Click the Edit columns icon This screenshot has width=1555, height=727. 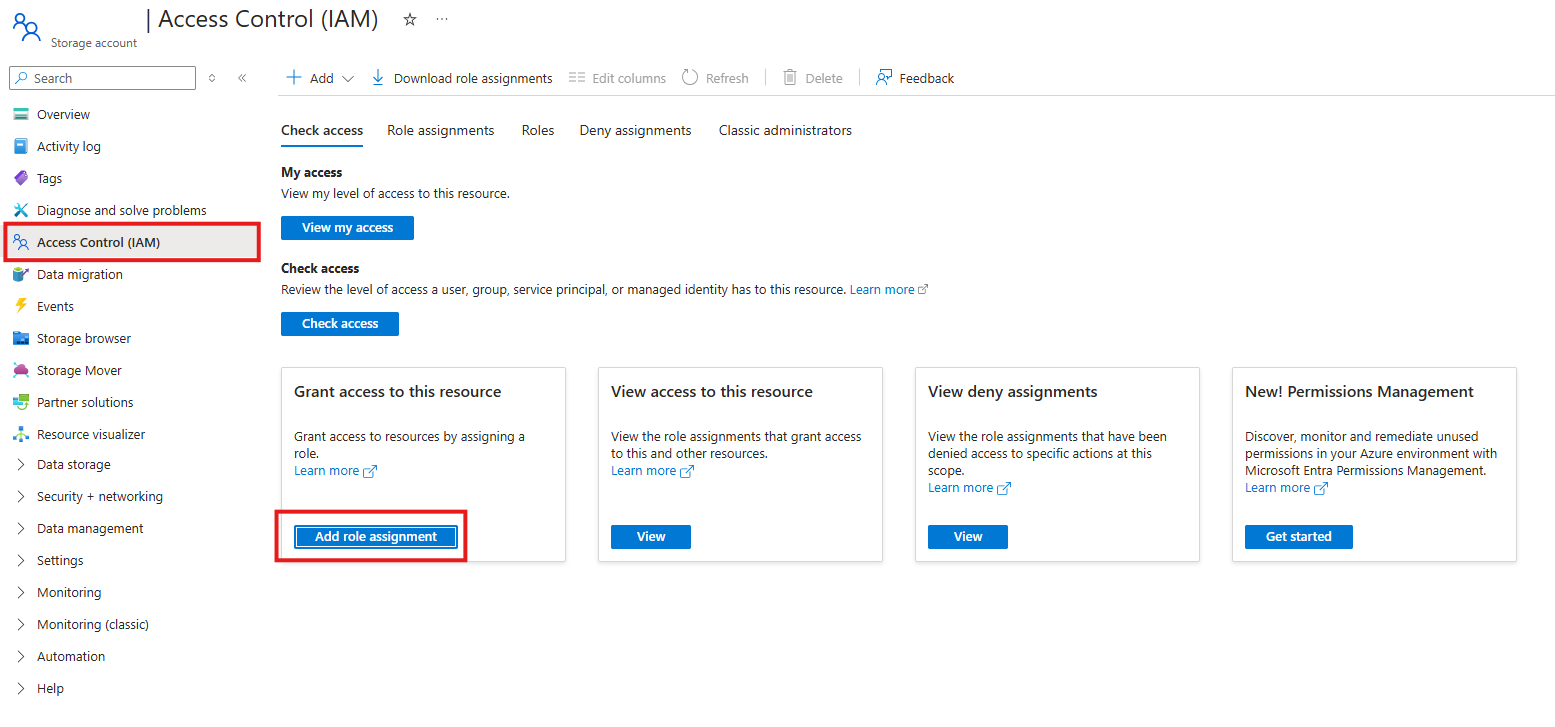point(577,78)
